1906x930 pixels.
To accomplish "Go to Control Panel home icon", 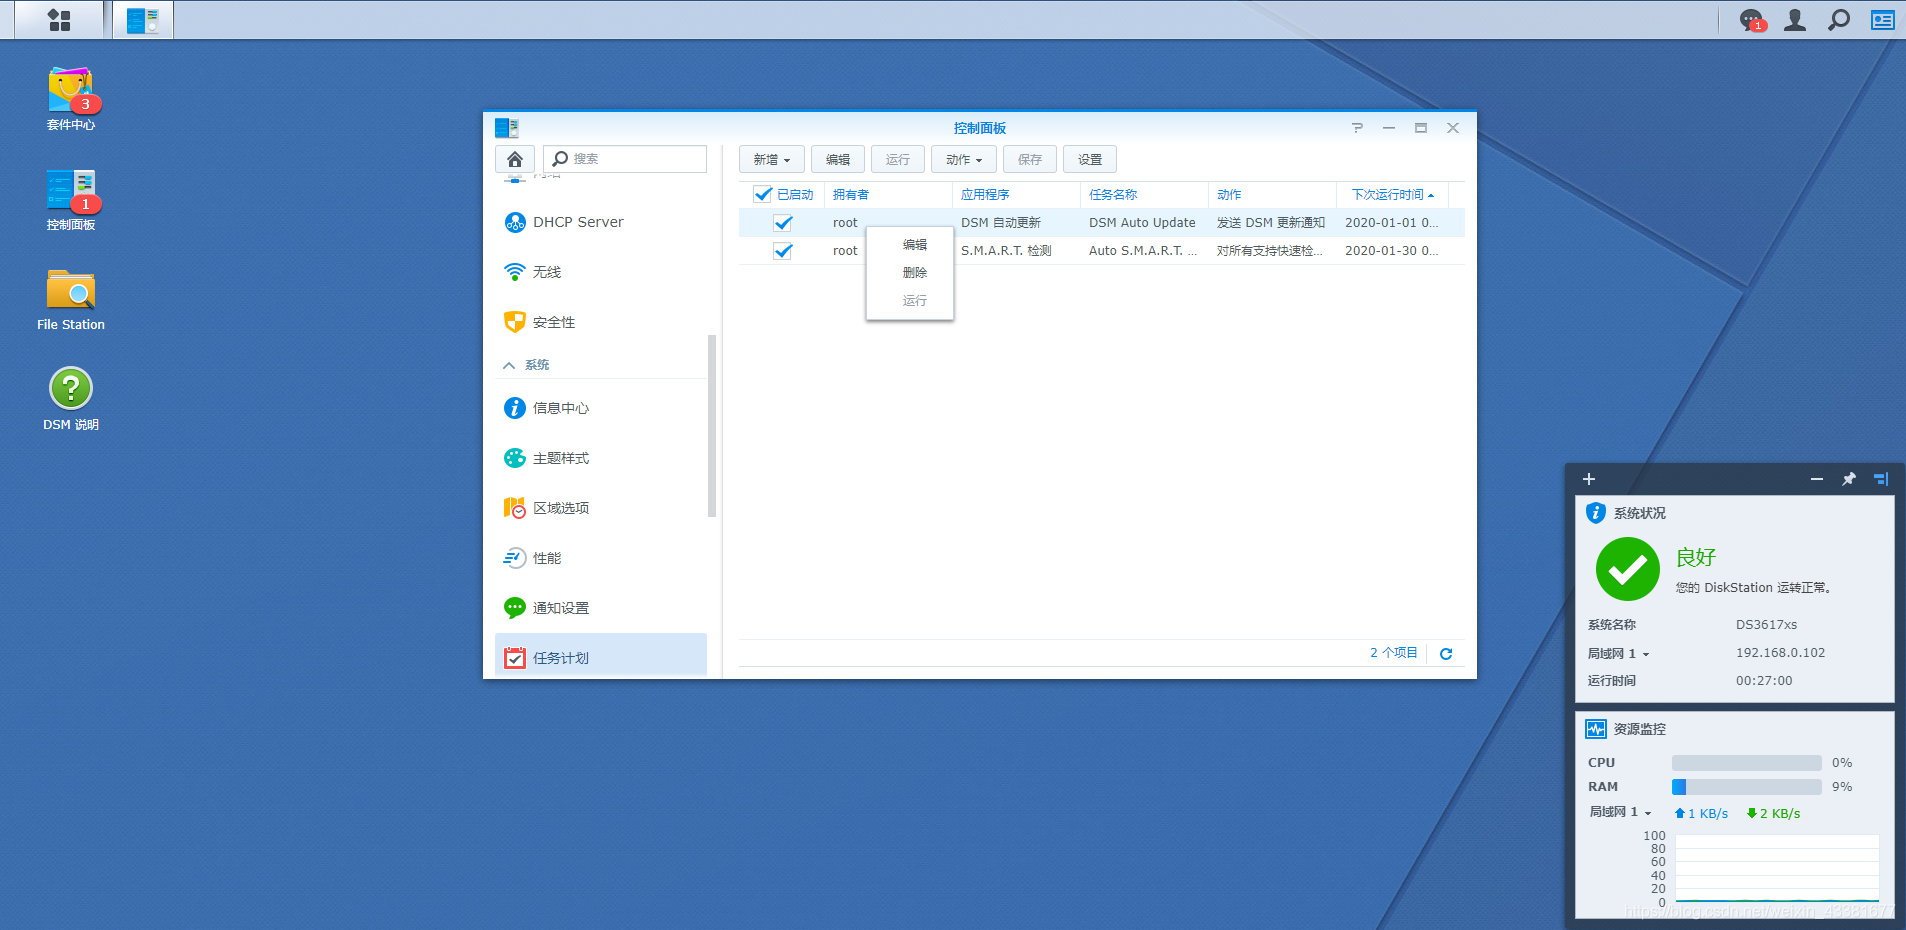I will pos(514,159).
